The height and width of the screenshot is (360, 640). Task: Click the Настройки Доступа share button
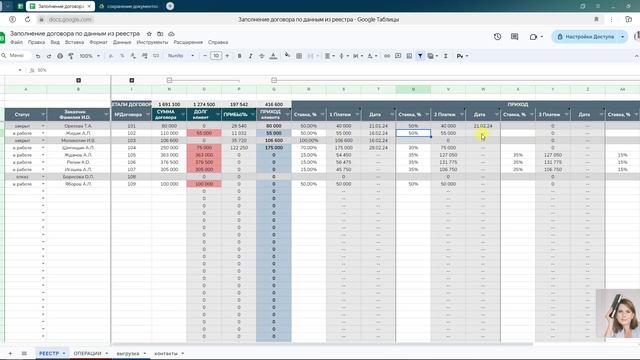point(586,37)
